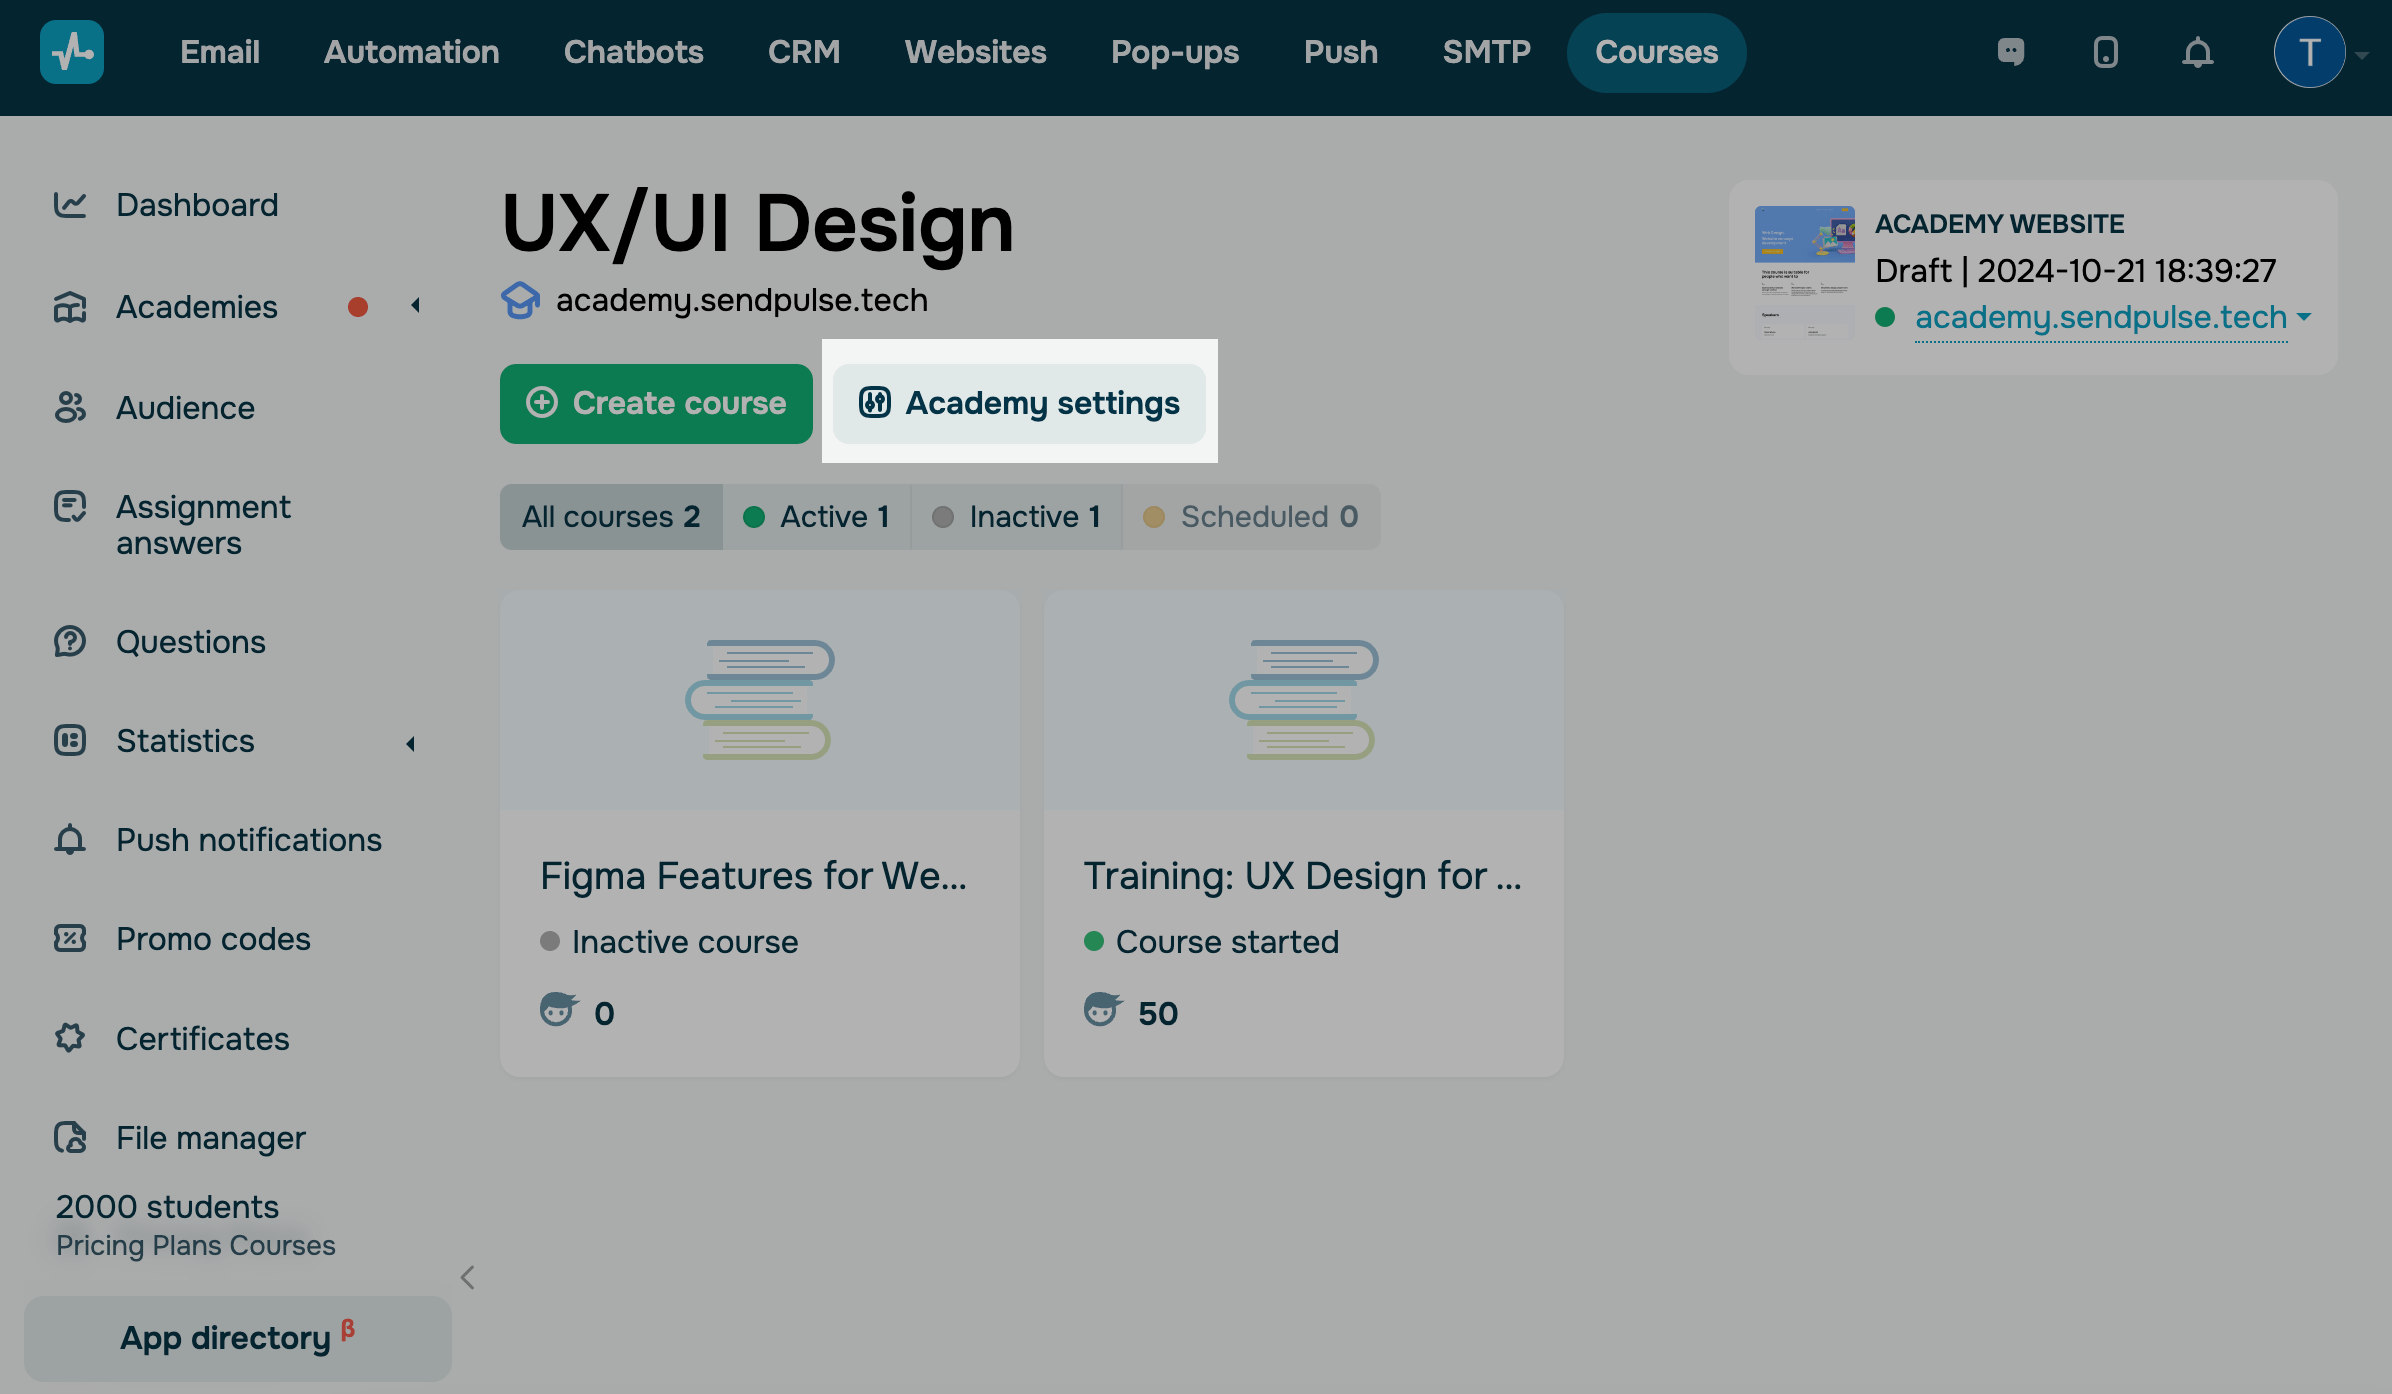
Task: Open Academy settings
Action: point(1019,403)
